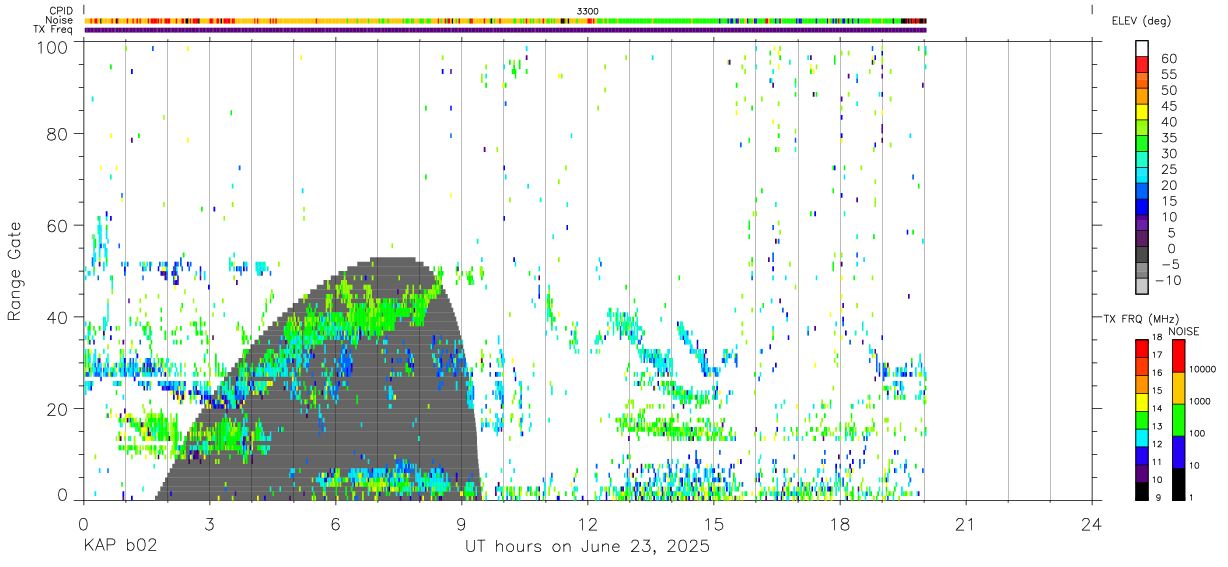The height and width of the screenshot is (567, 1228).
Task: Click the red segment of NOISE colorbar
Action: point(1179,356)
